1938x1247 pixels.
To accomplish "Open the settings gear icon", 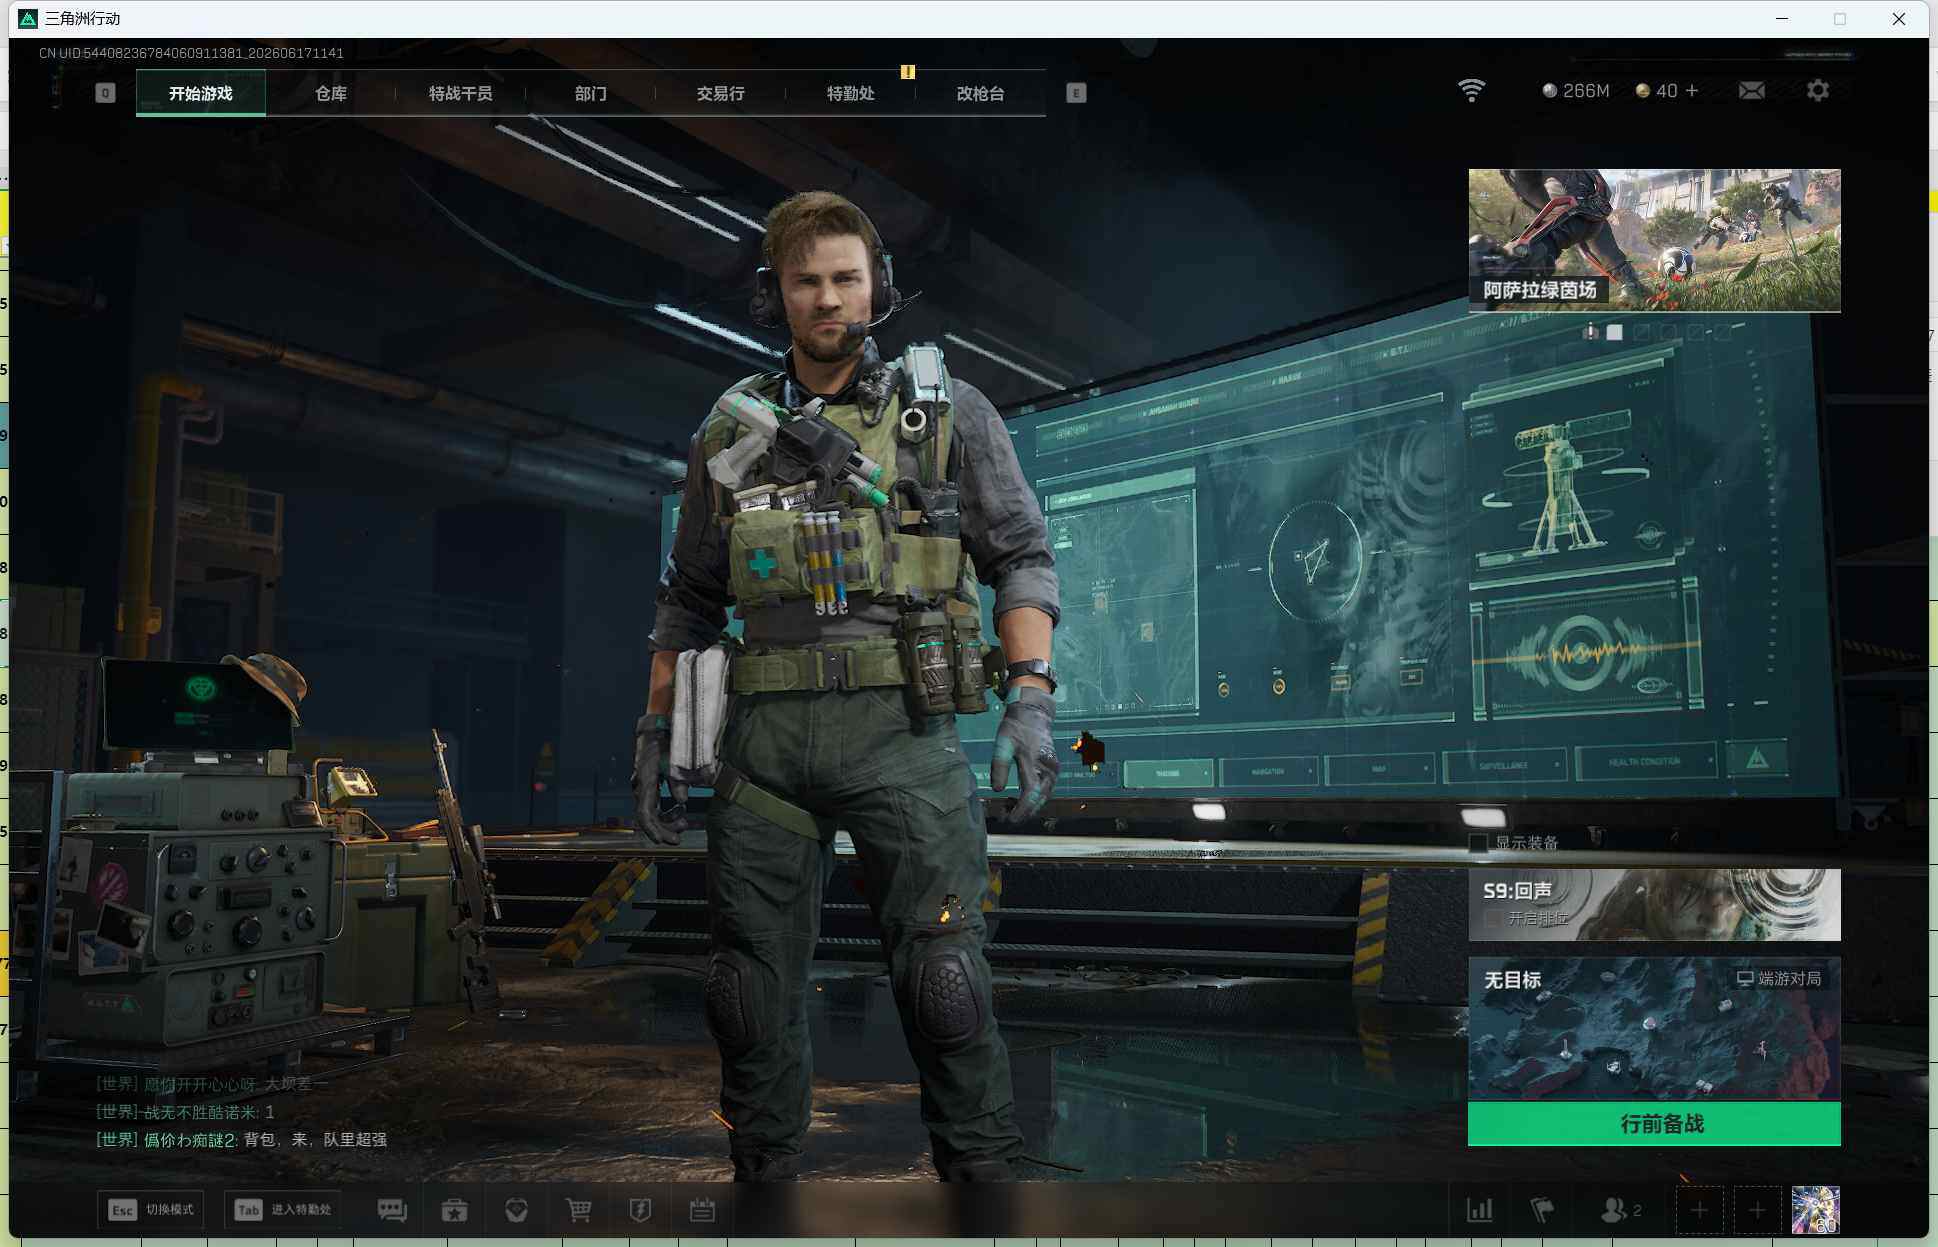I will [x=1818, y=91].
